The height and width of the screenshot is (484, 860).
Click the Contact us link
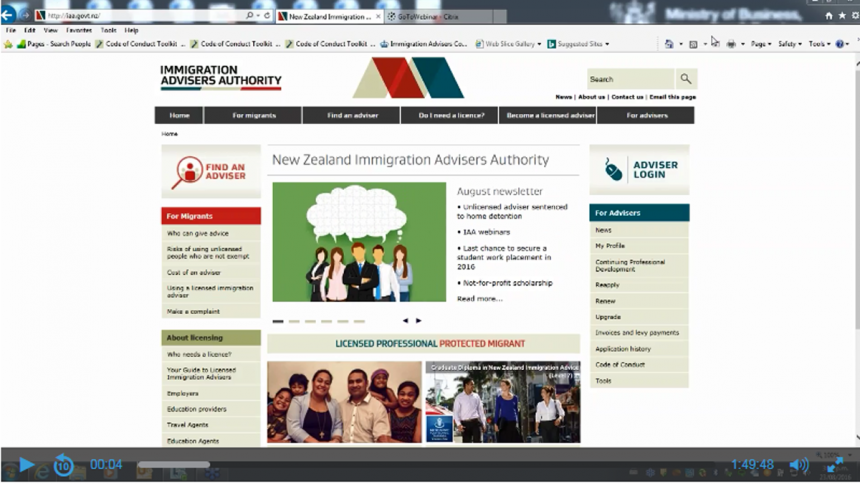[627, 97]
